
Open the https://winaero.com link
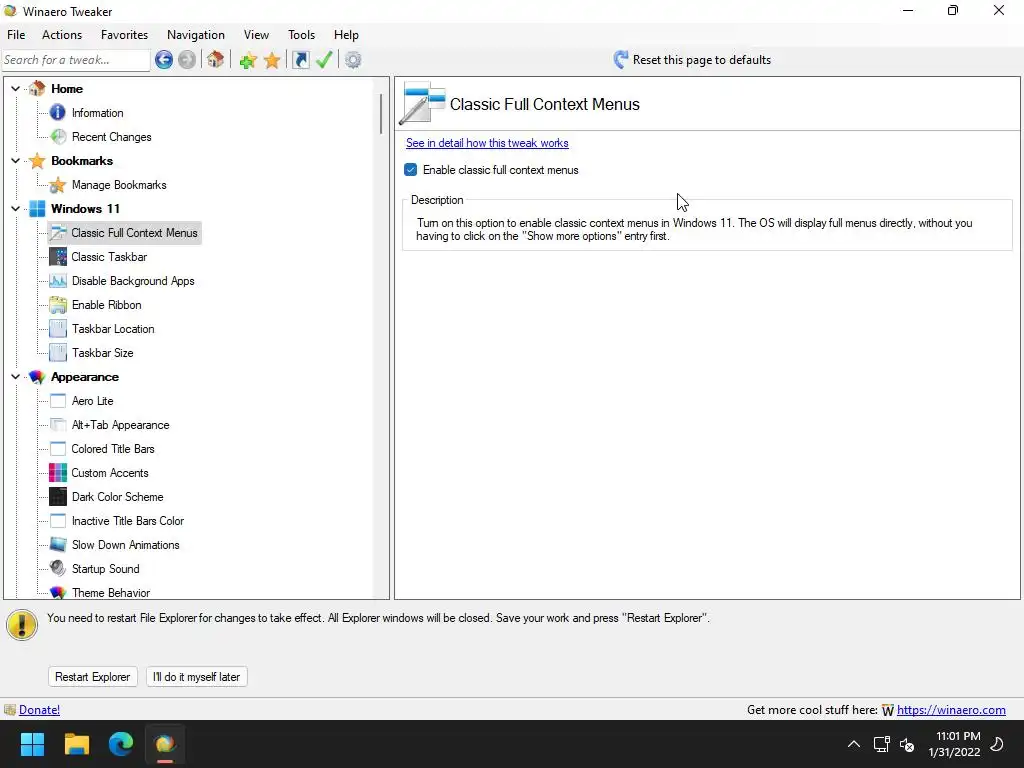[951, 710]
